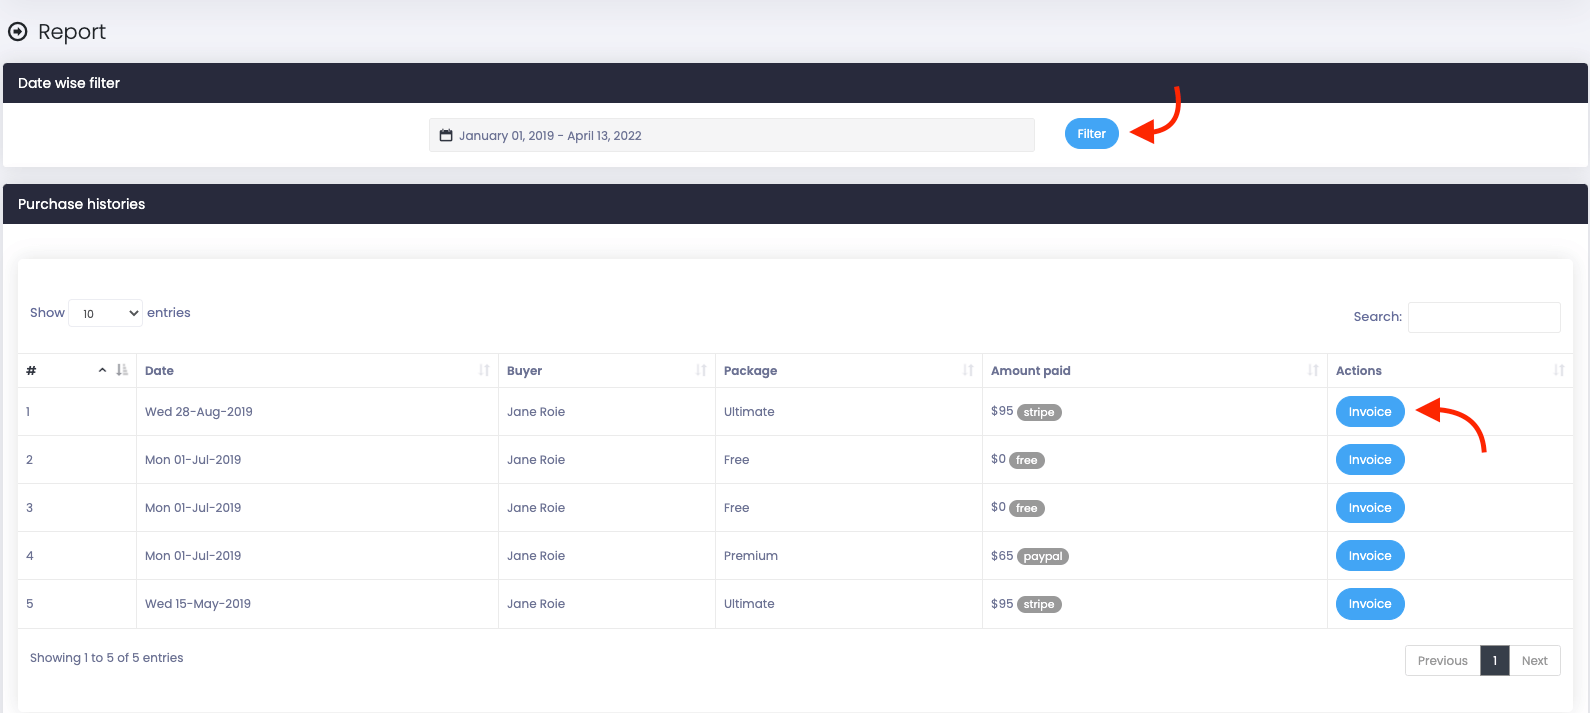
Task: Sort table by Amount paid column
Action: (x=1154, y=371)
